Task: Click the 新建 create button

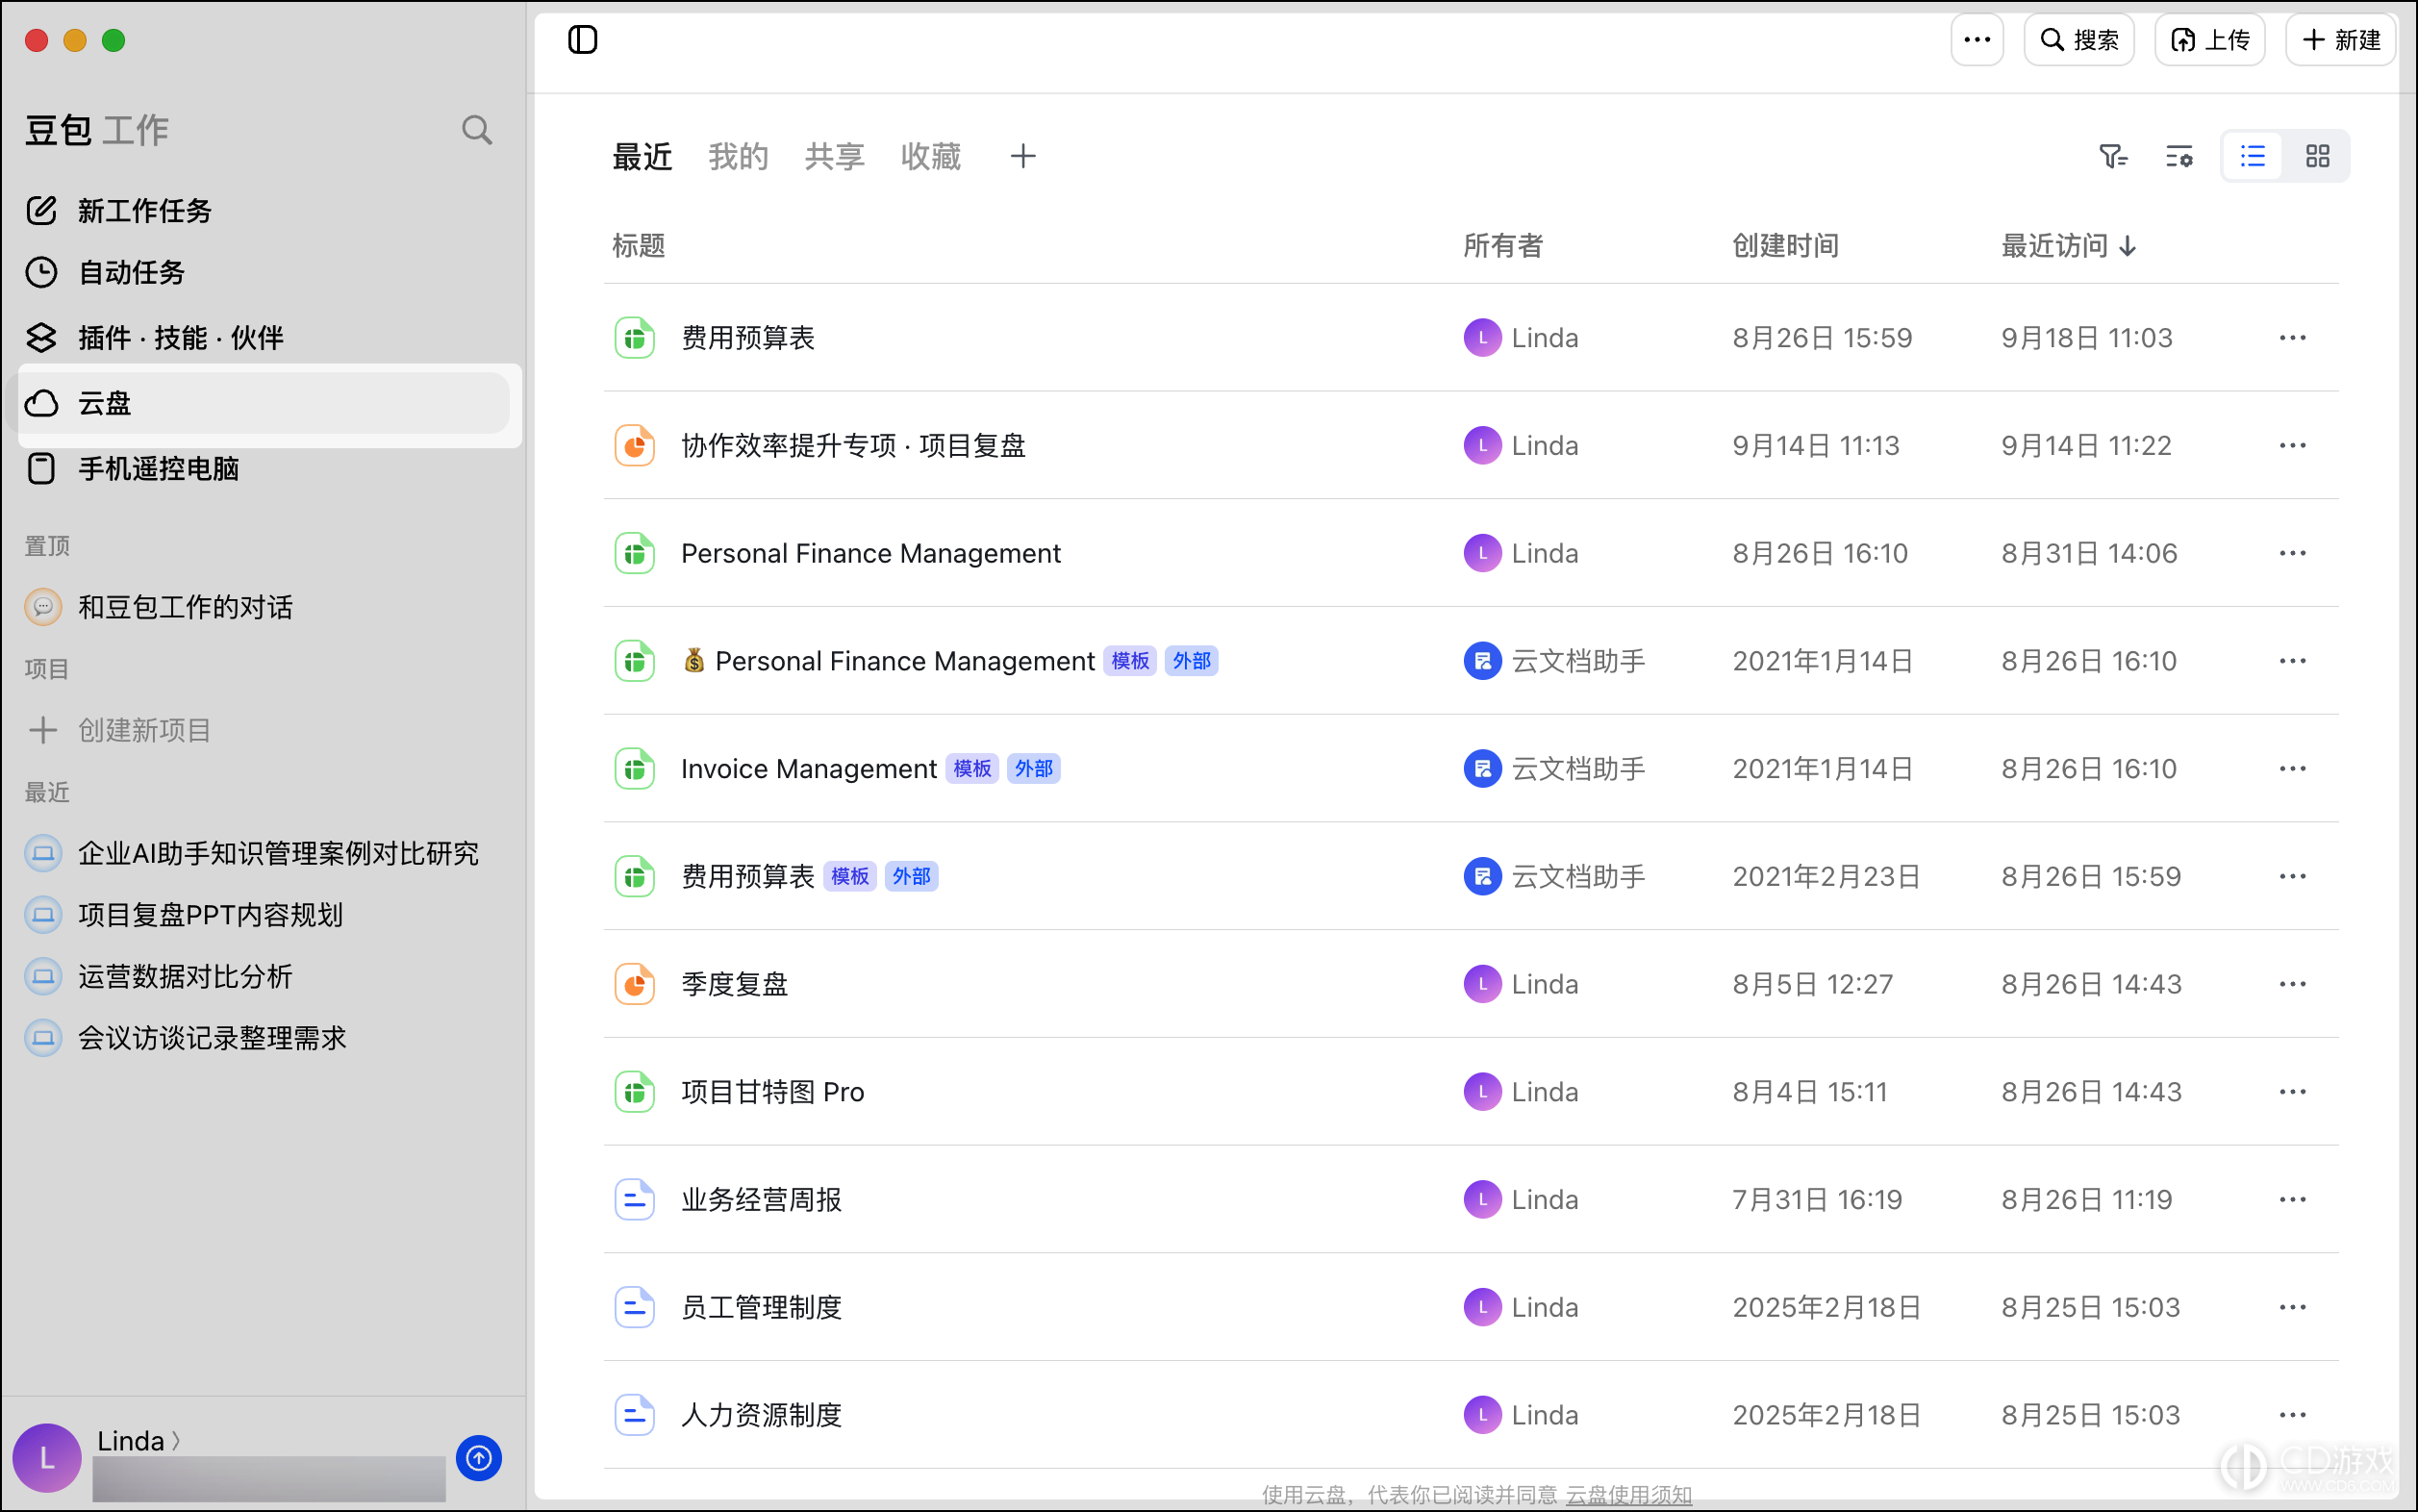Action: coord(2340,40)
